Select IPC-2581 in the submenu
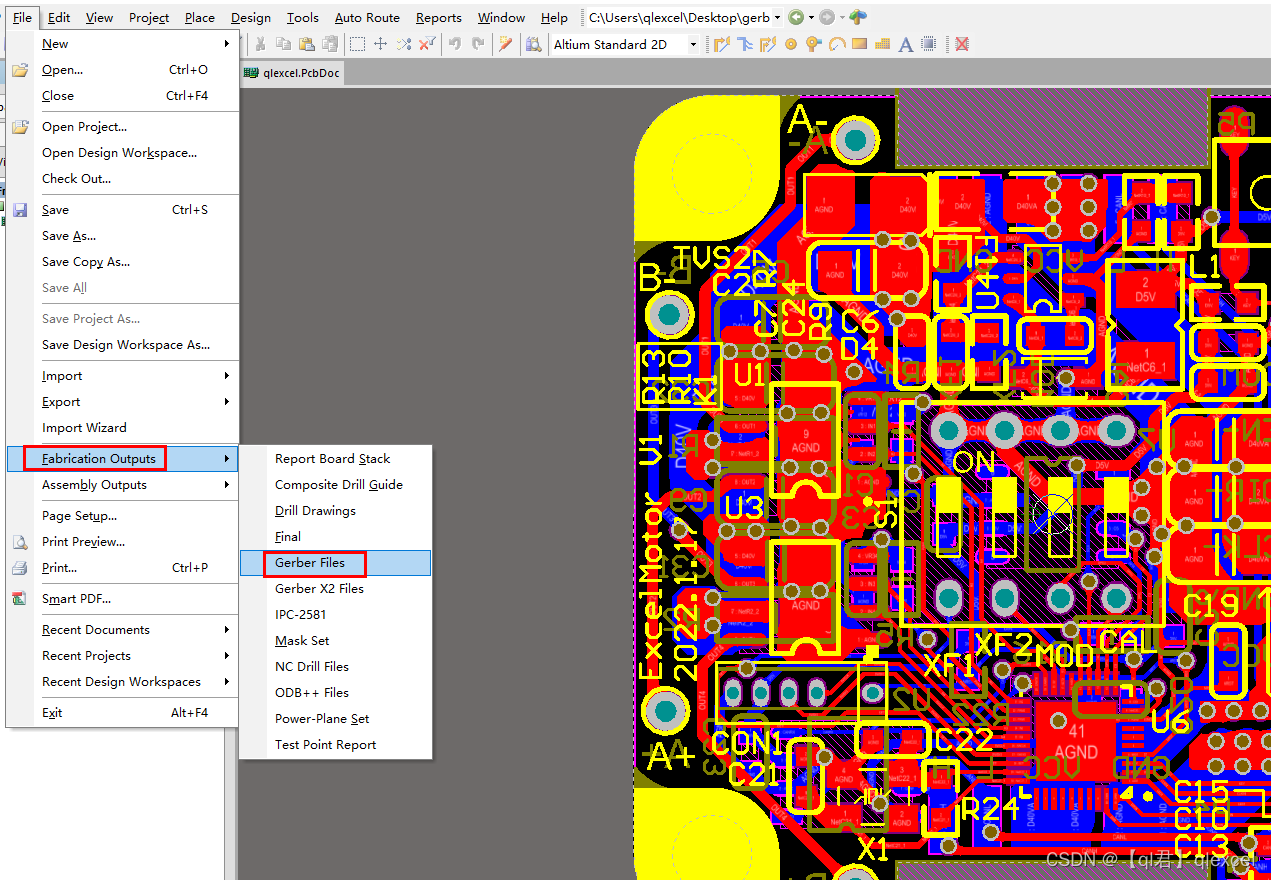The image size is (1271, 880). pos(335,615)
